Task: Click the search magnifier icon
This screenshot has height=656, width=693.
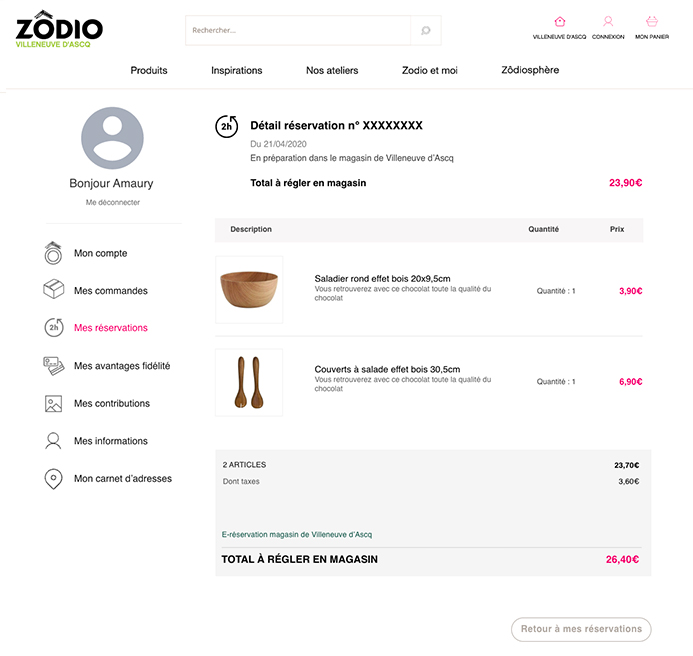Action: click(425, 31)
